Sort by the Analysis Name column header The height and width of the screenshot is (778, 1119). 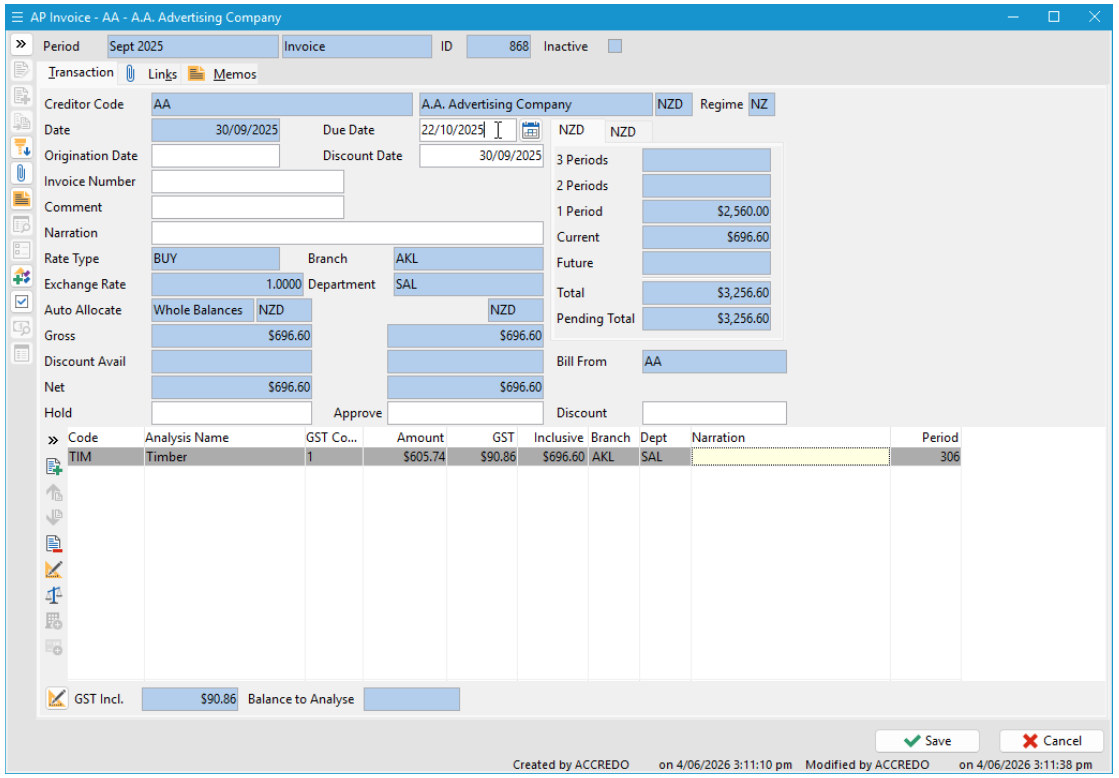pos(224,438)
